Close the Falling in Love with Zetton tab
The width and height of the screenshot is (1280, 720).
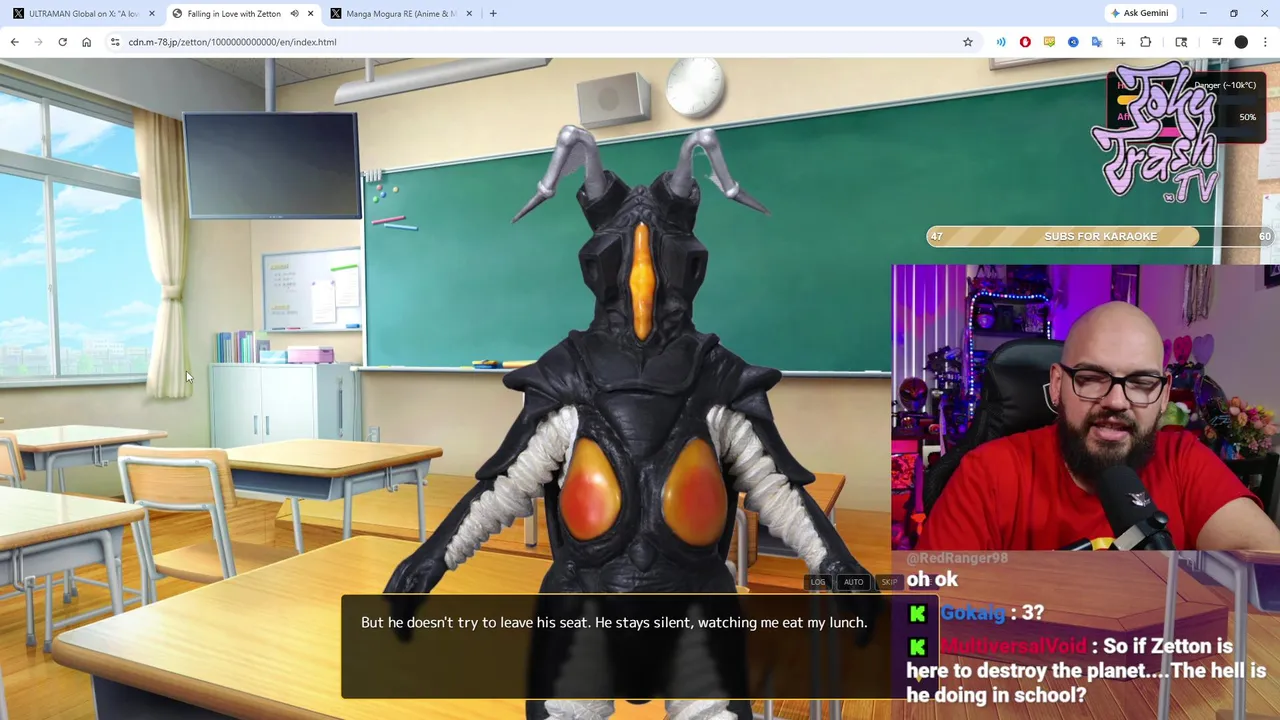(310, 14)
